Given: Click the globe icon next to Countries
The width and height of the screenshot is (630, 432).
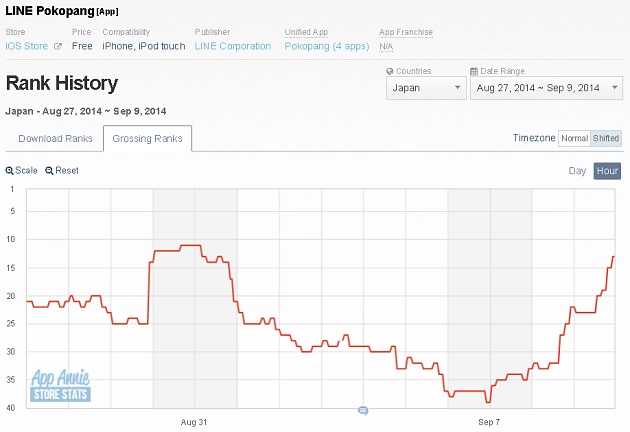Looking at the screenshot, I should click(x=389, y=71).
